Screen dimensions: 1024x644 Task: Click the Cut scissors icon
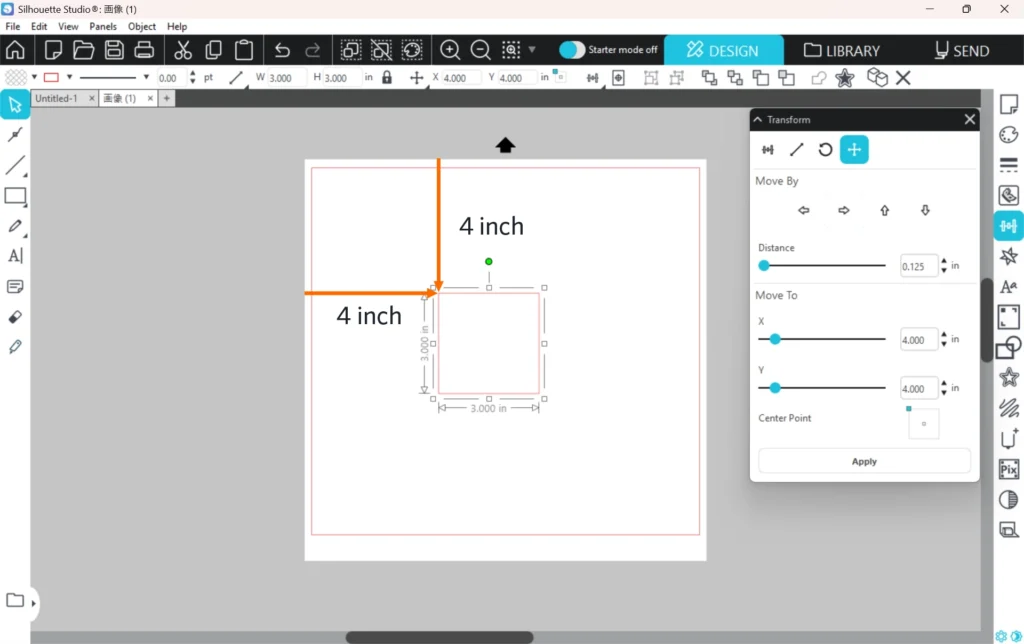pos(183,50)
